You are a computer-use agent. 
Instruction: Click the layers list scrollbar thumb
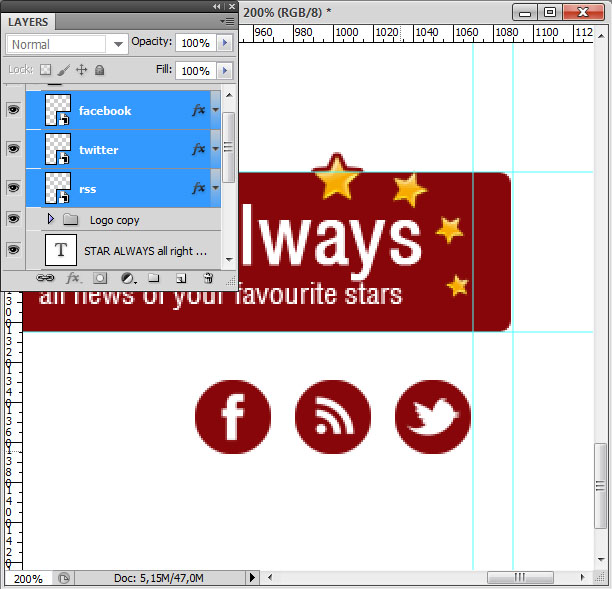(x=229, y=147)
